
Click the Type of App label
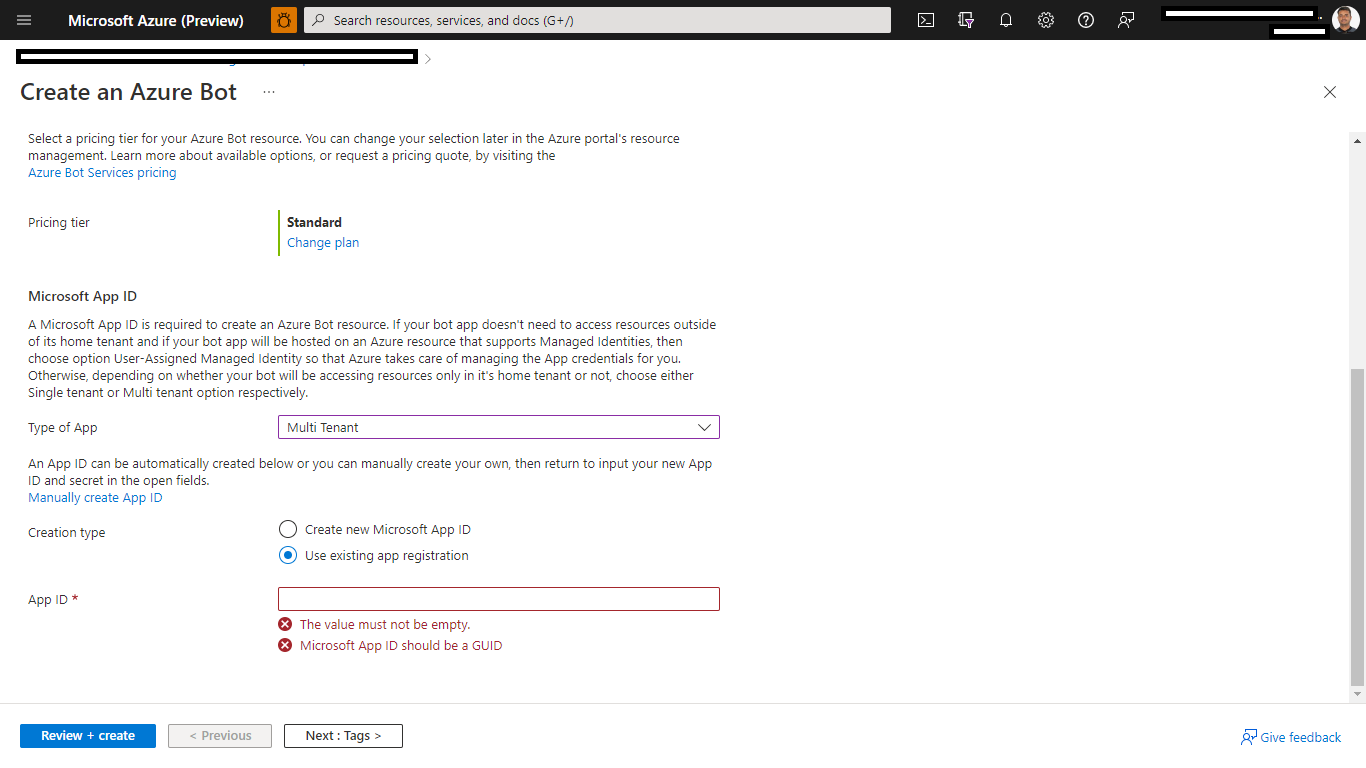tap(63, 428)
